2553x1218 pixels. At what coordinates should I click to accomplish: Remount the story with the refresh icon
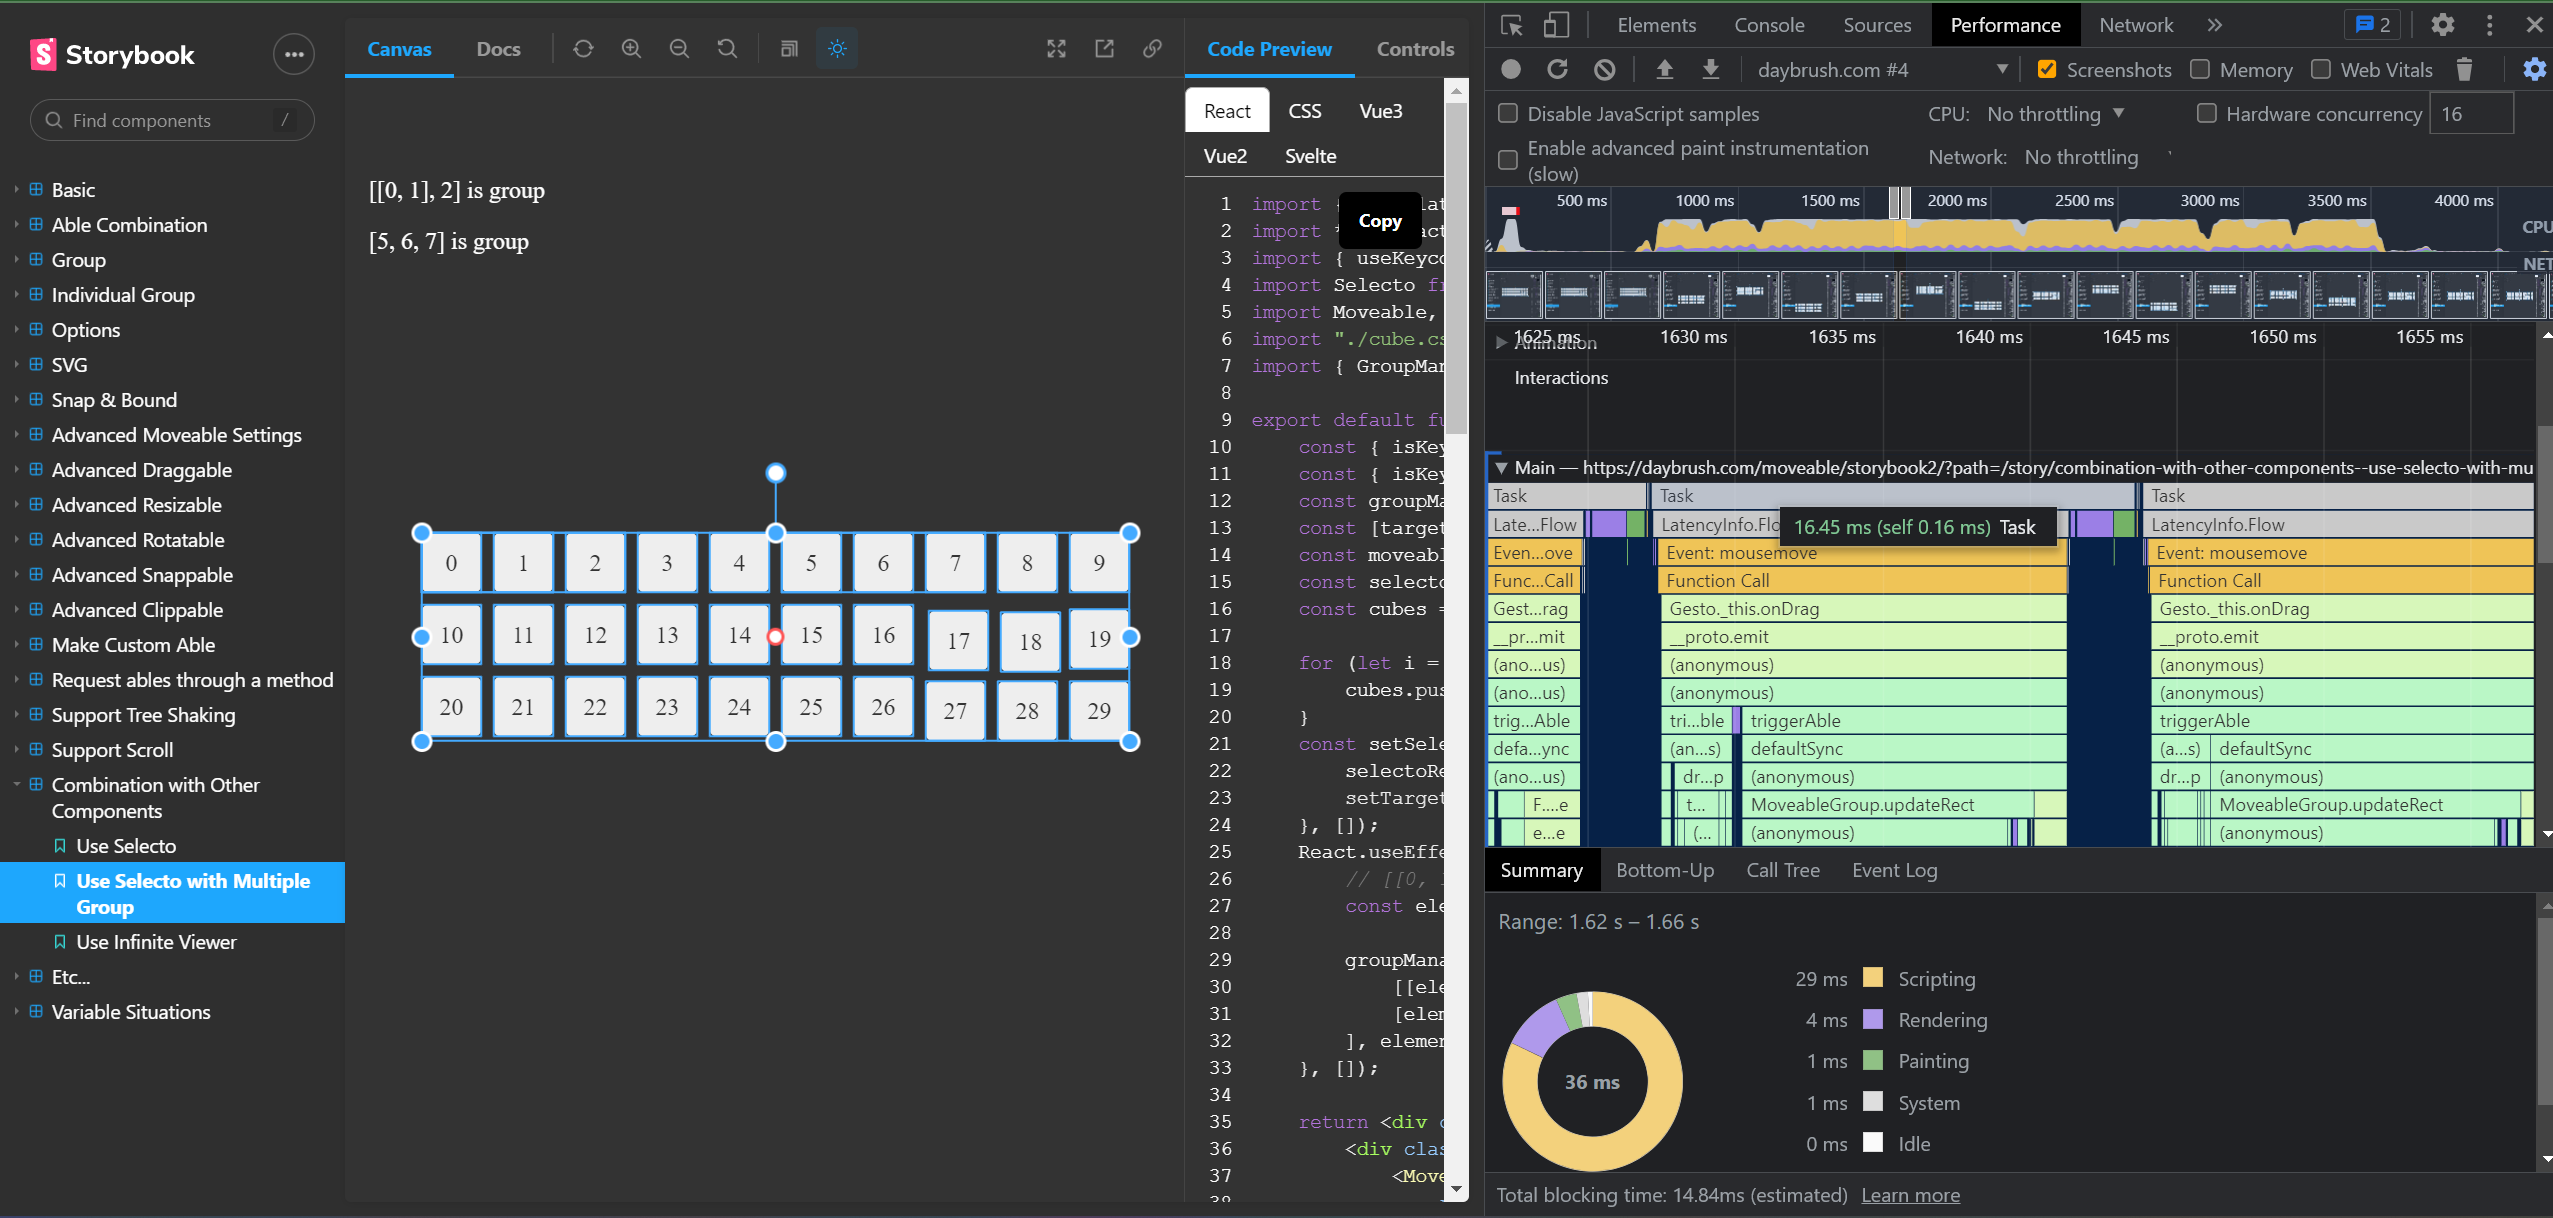583,48
